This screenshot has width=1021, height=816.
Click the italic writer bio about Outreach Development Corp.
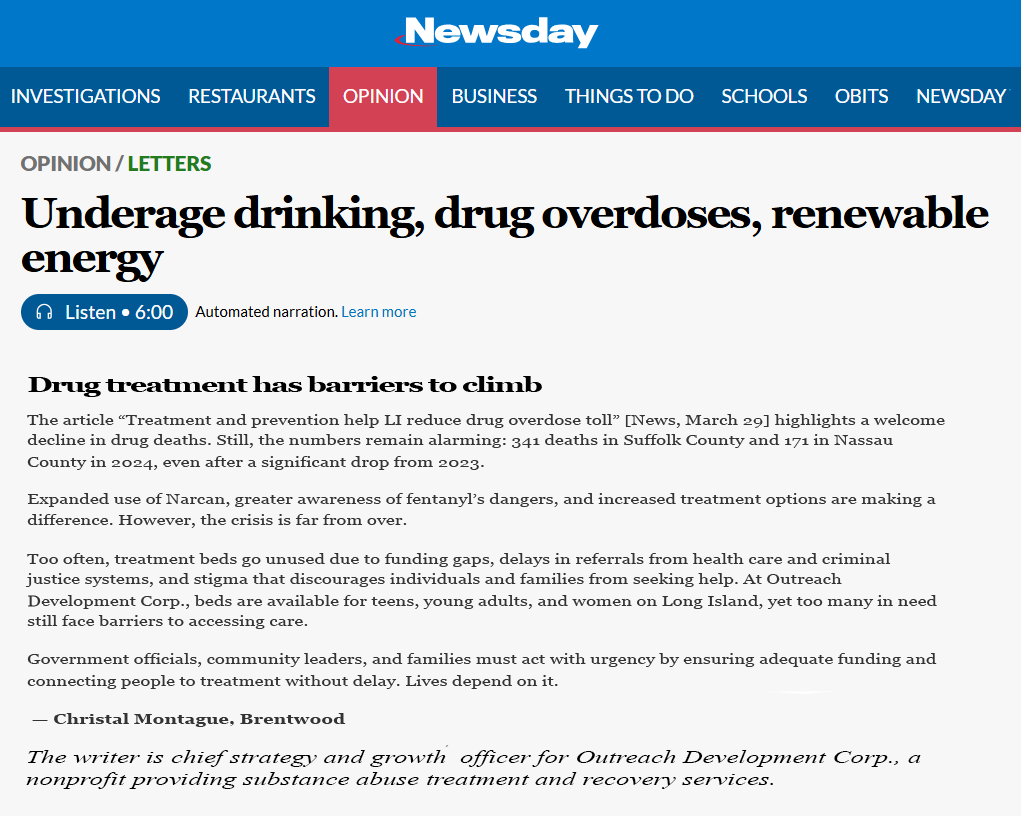(473, 768)
